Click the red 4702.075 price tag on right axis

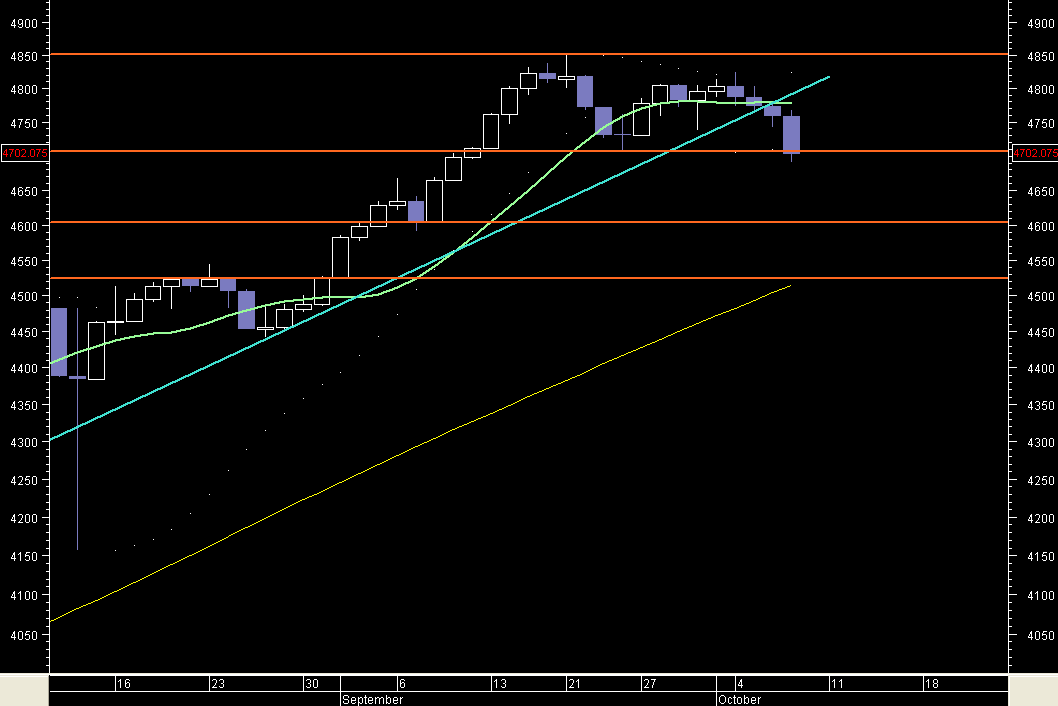[x=1034, y=153]
